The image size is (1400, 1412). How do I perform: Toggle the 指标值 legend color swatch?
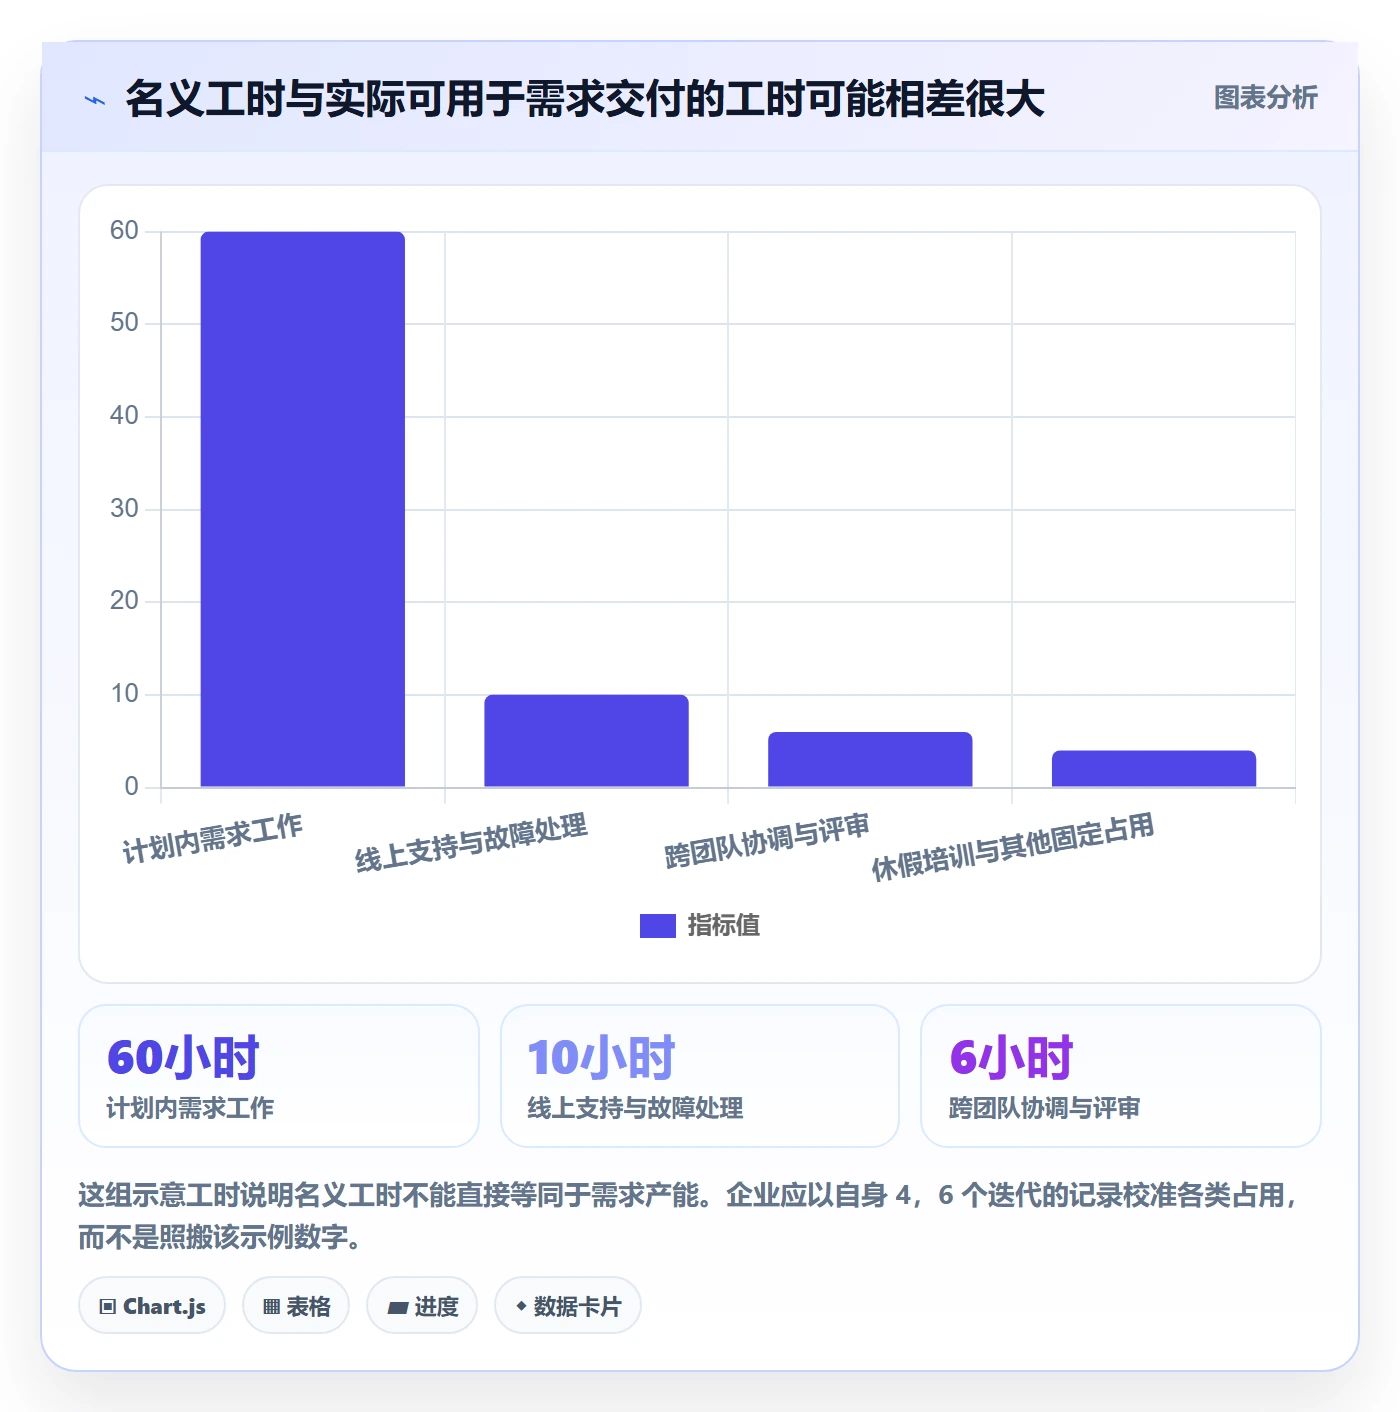tap(657, 926)
